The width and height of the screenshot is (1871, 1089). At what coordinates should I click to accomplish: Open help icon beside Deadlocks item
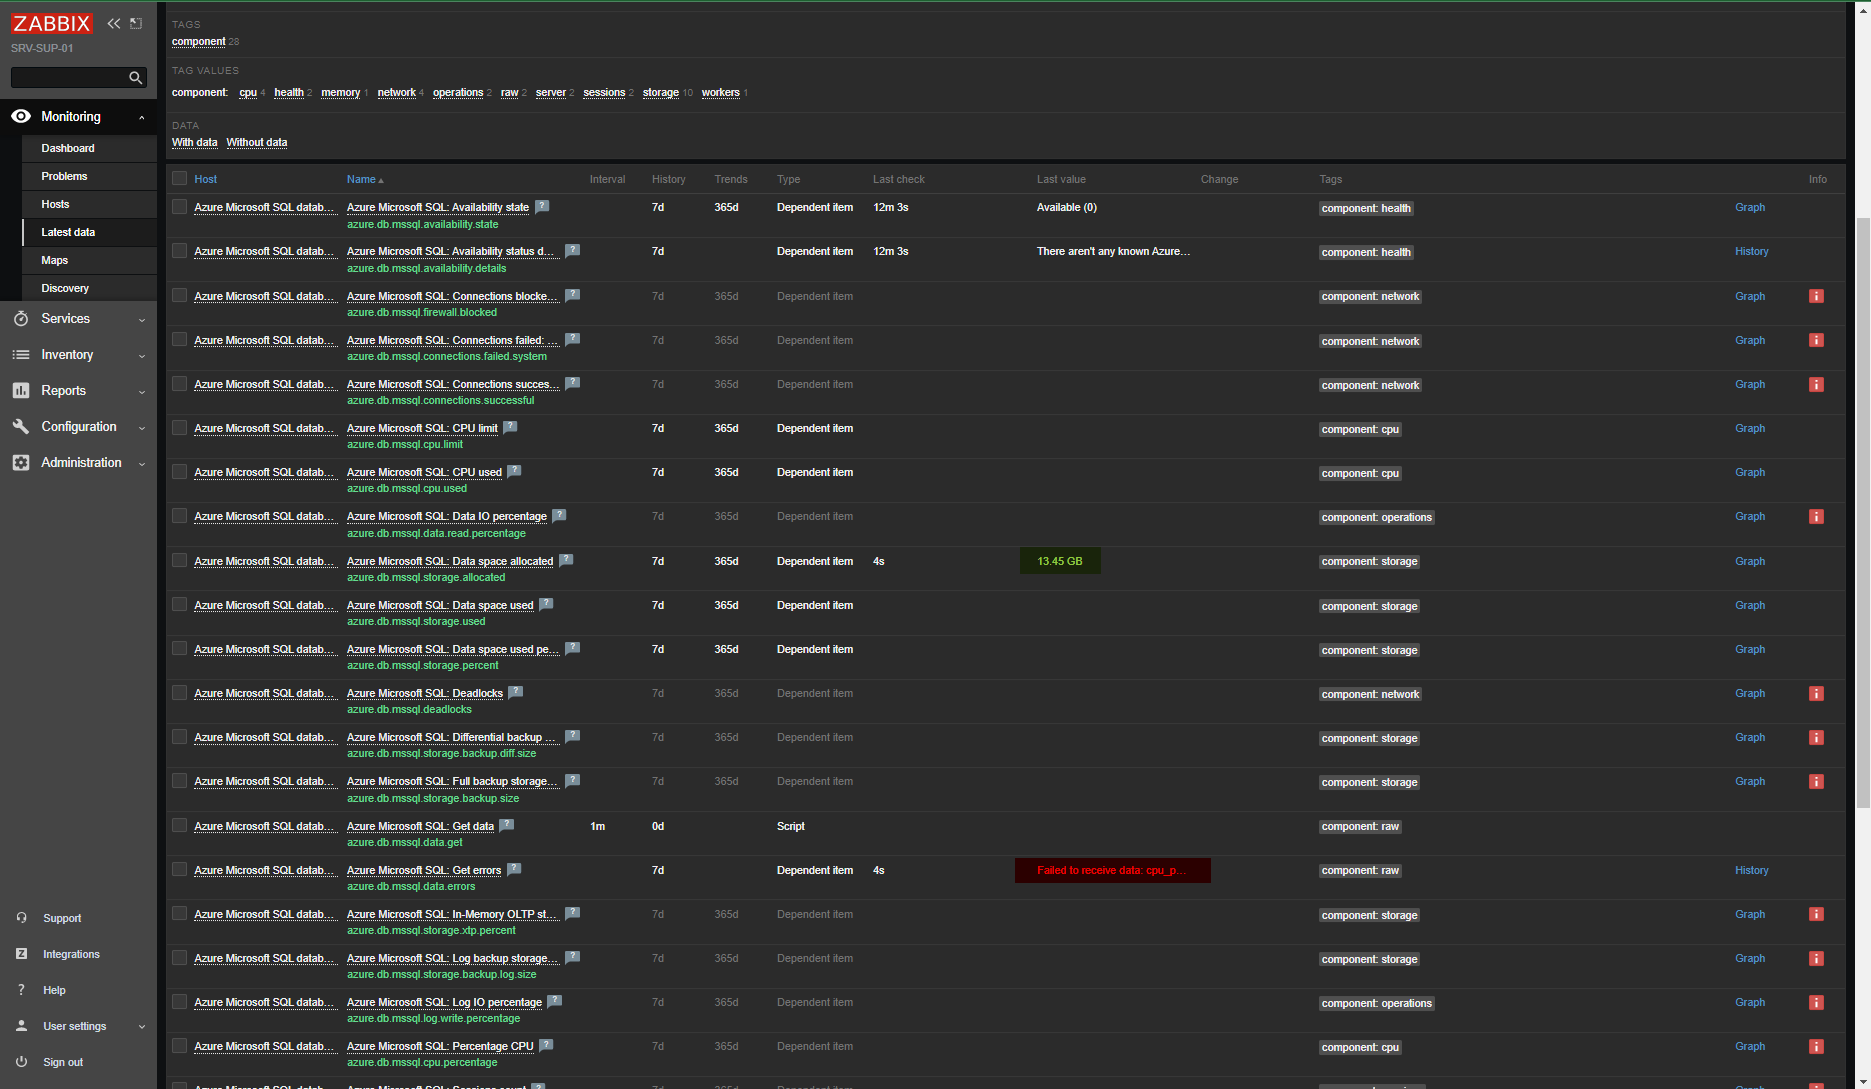516,693
